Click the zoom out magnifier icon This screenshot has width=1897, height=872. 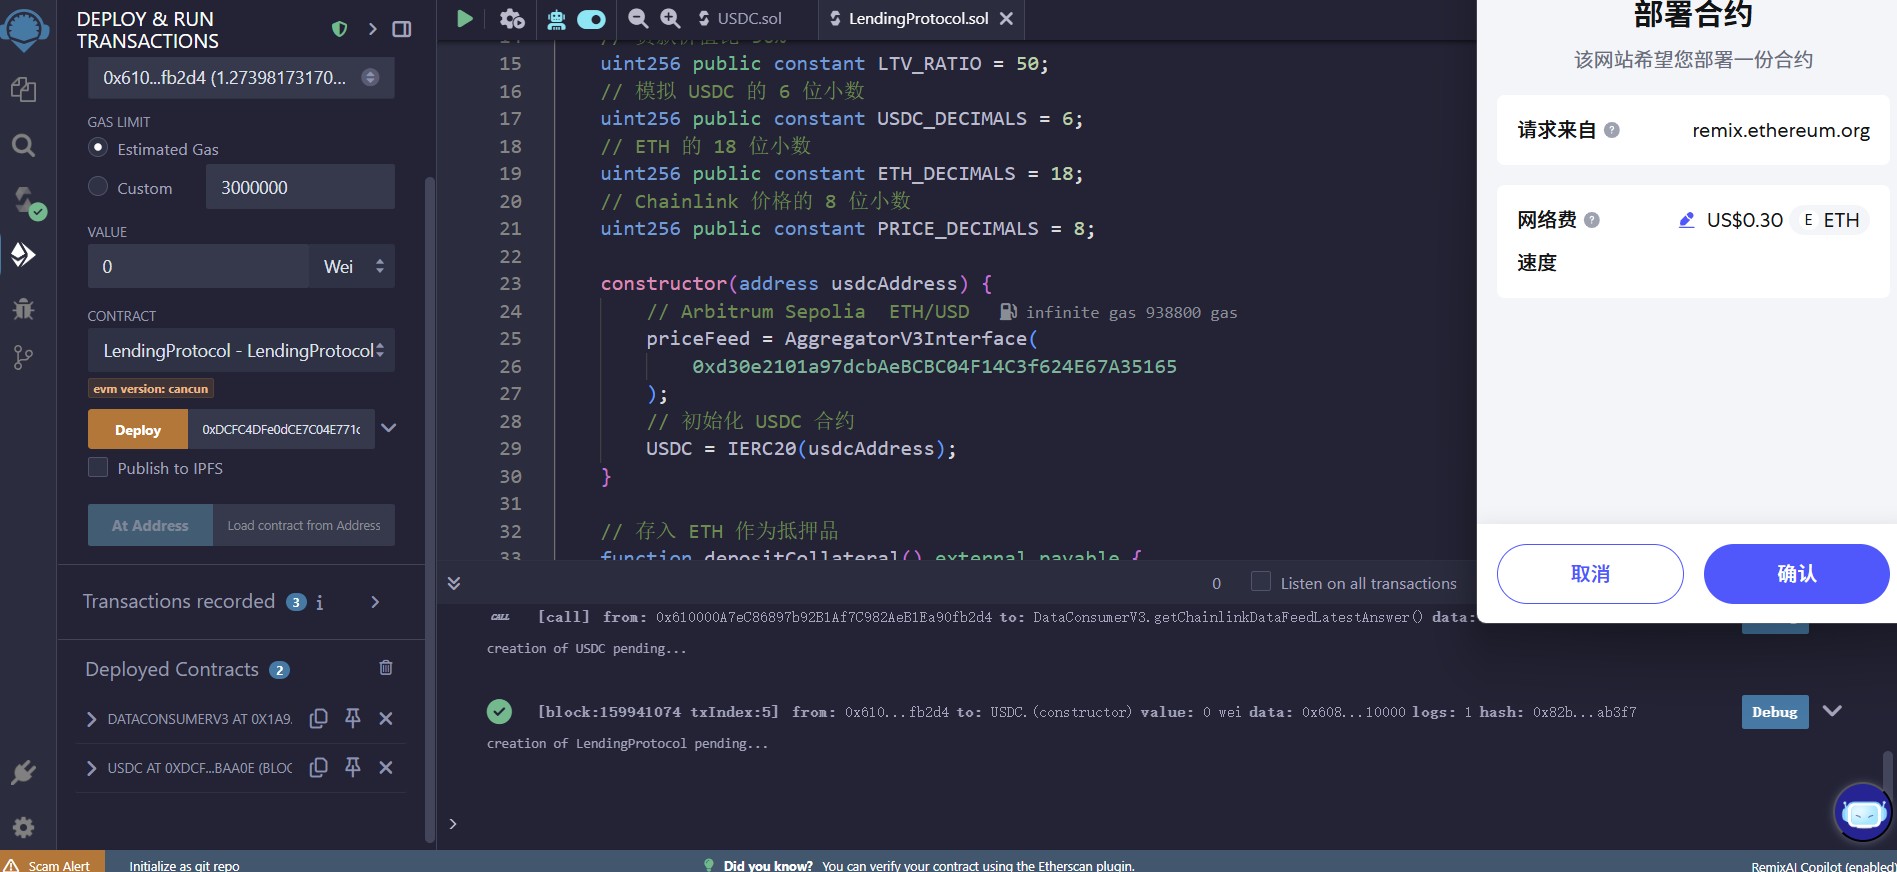tap(637, 18)
